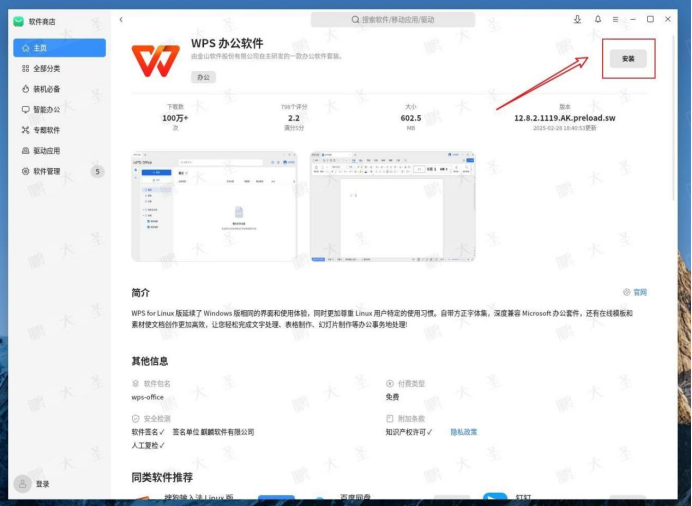Screen dimensions: 692x506
Task: Open the 官网 link
Action: coord(640,292)
